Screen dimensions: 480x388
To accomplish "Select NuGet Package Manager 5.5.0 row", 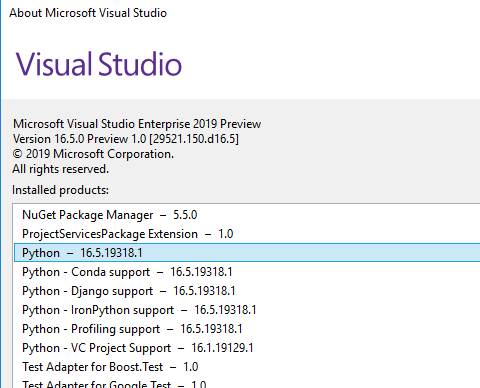I will 247,215.
